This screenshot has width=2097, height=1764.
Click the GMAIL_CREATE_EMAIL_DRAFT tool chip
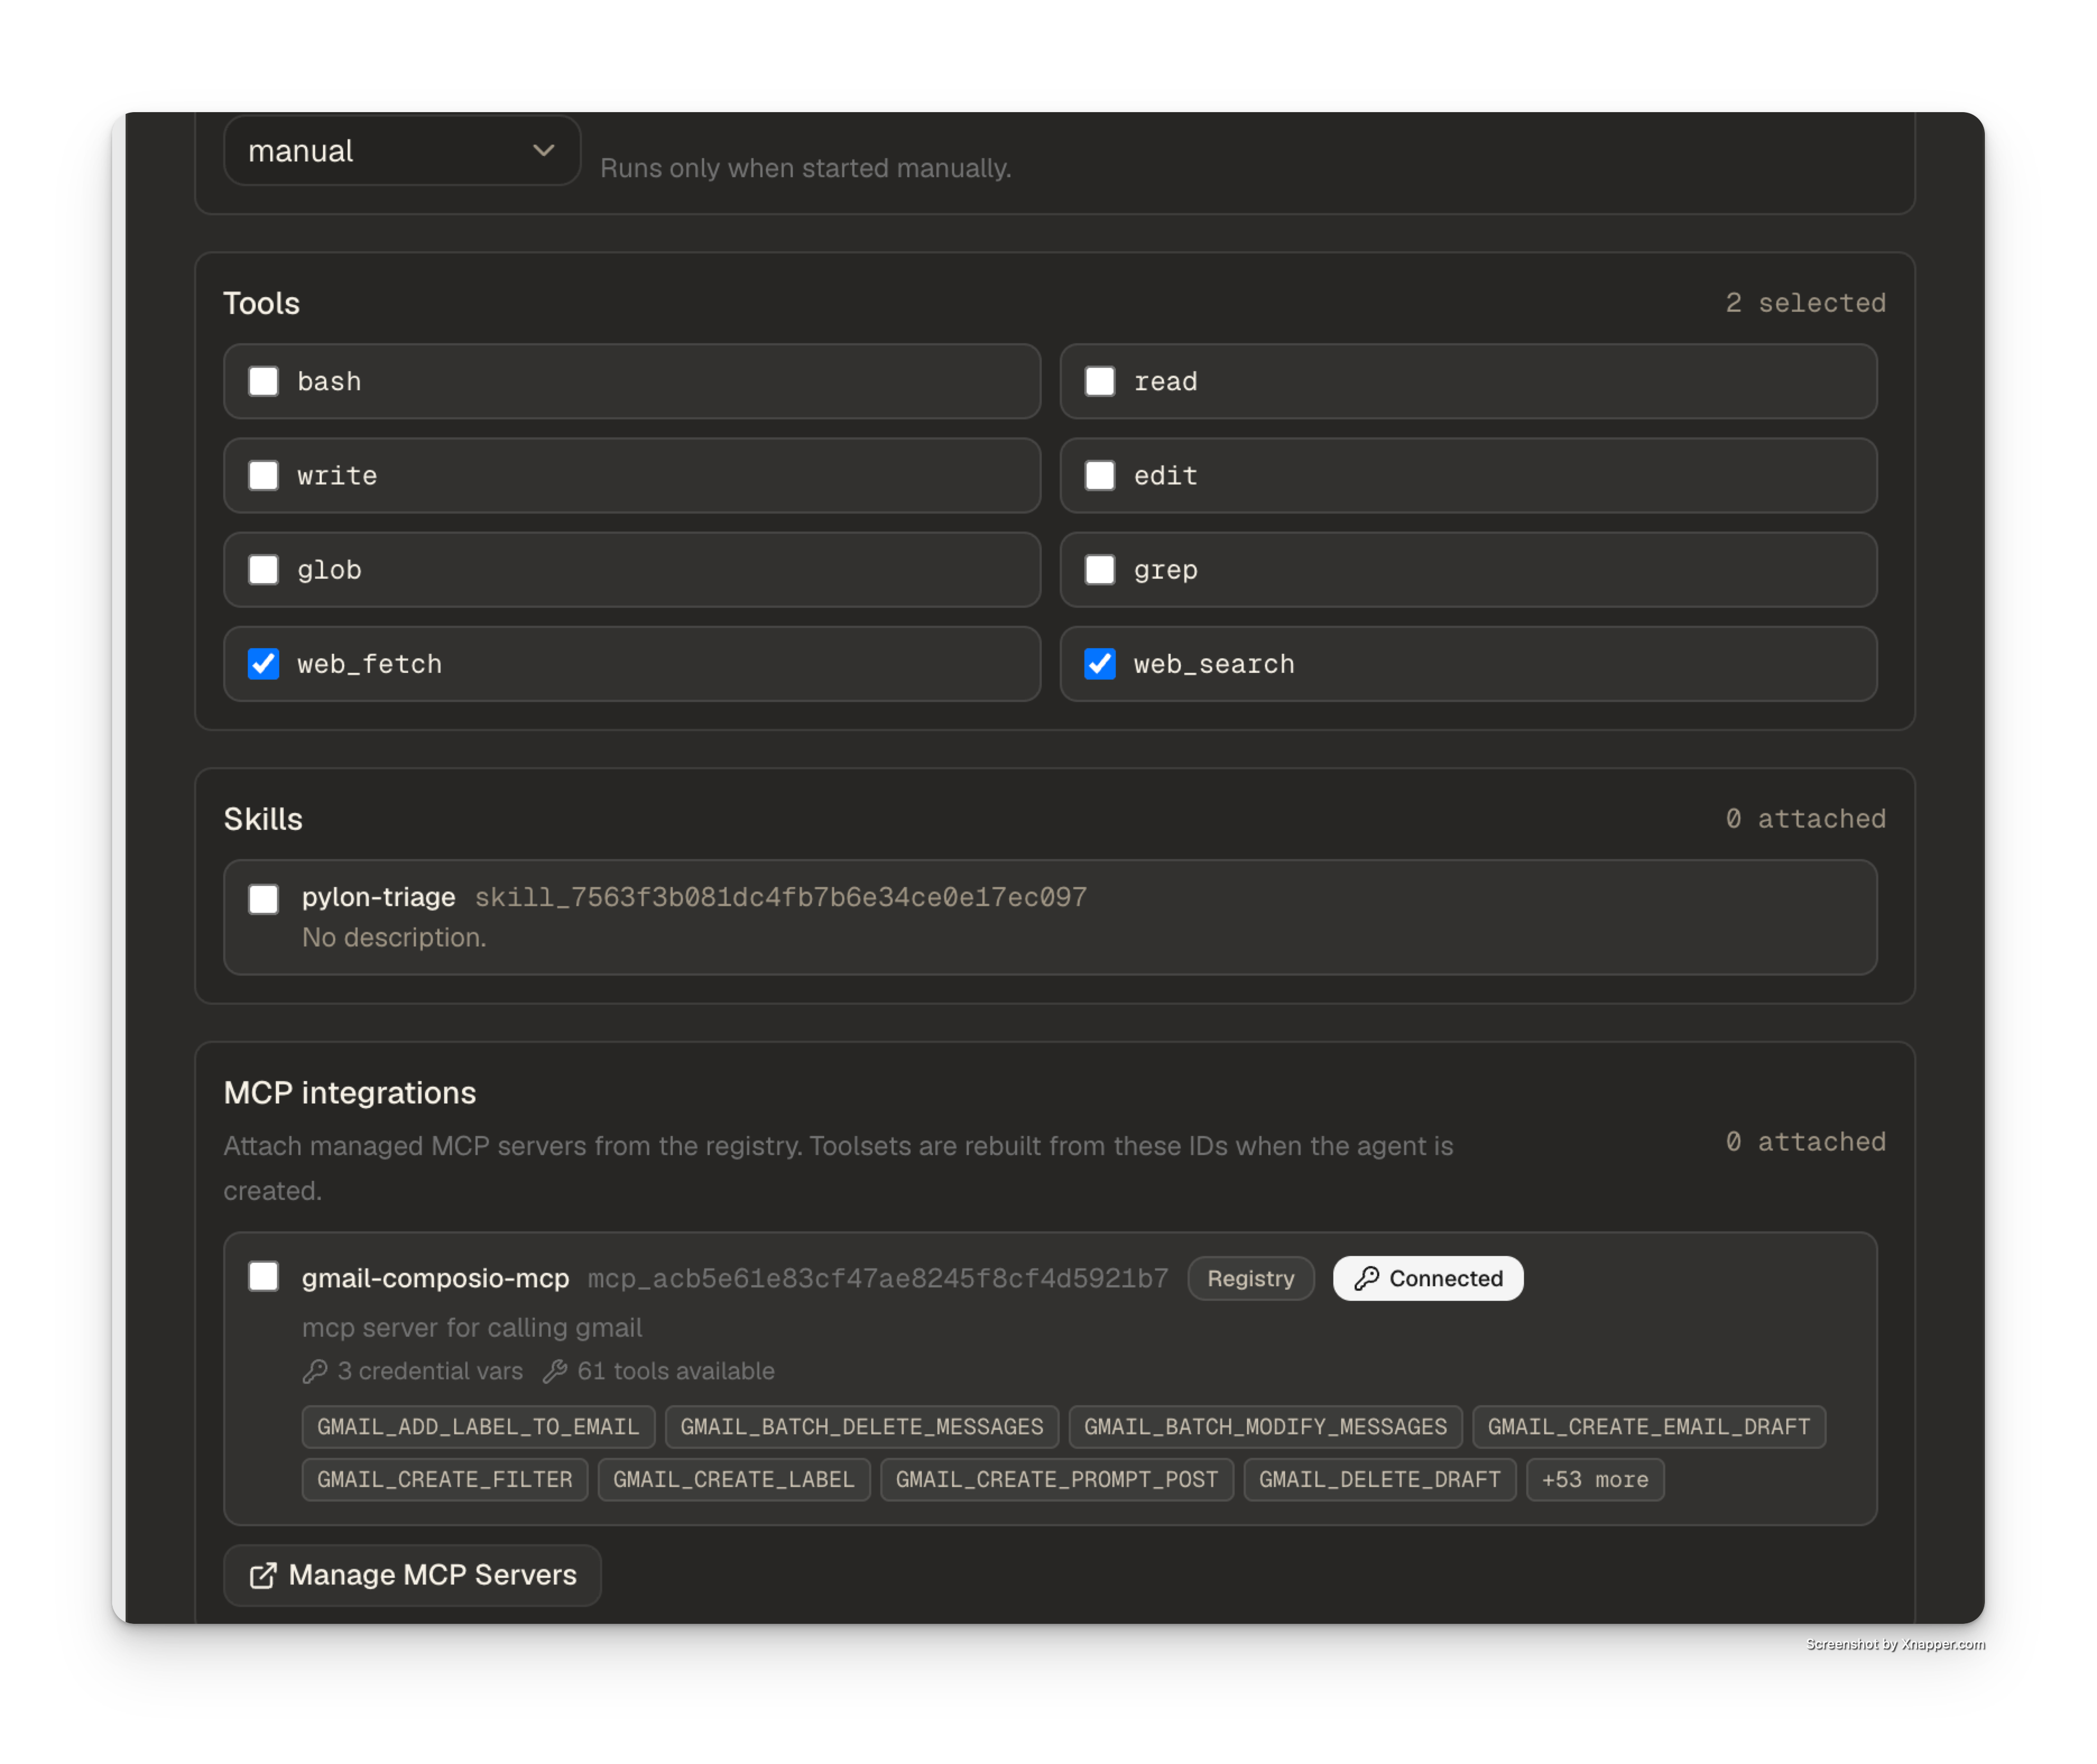1648,1426
